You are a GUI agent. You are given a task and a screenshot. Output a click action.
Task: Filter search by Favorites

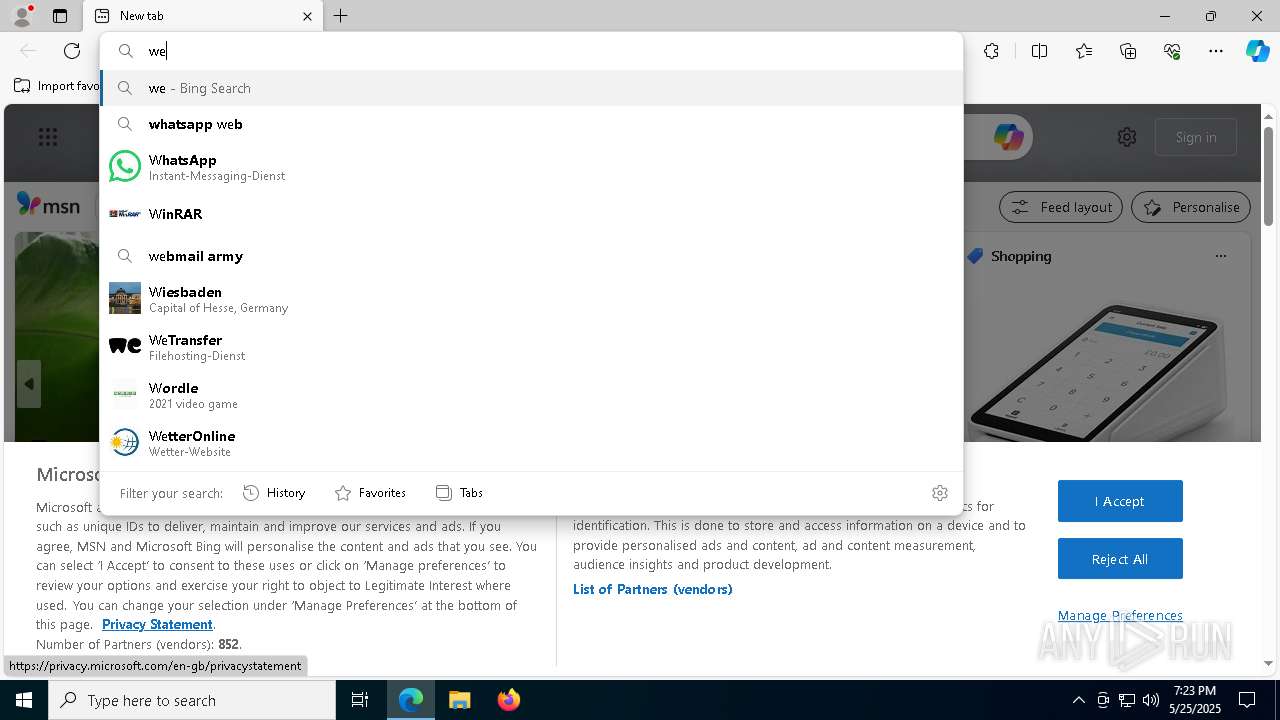pyautogui.click(x=370, y=493)
